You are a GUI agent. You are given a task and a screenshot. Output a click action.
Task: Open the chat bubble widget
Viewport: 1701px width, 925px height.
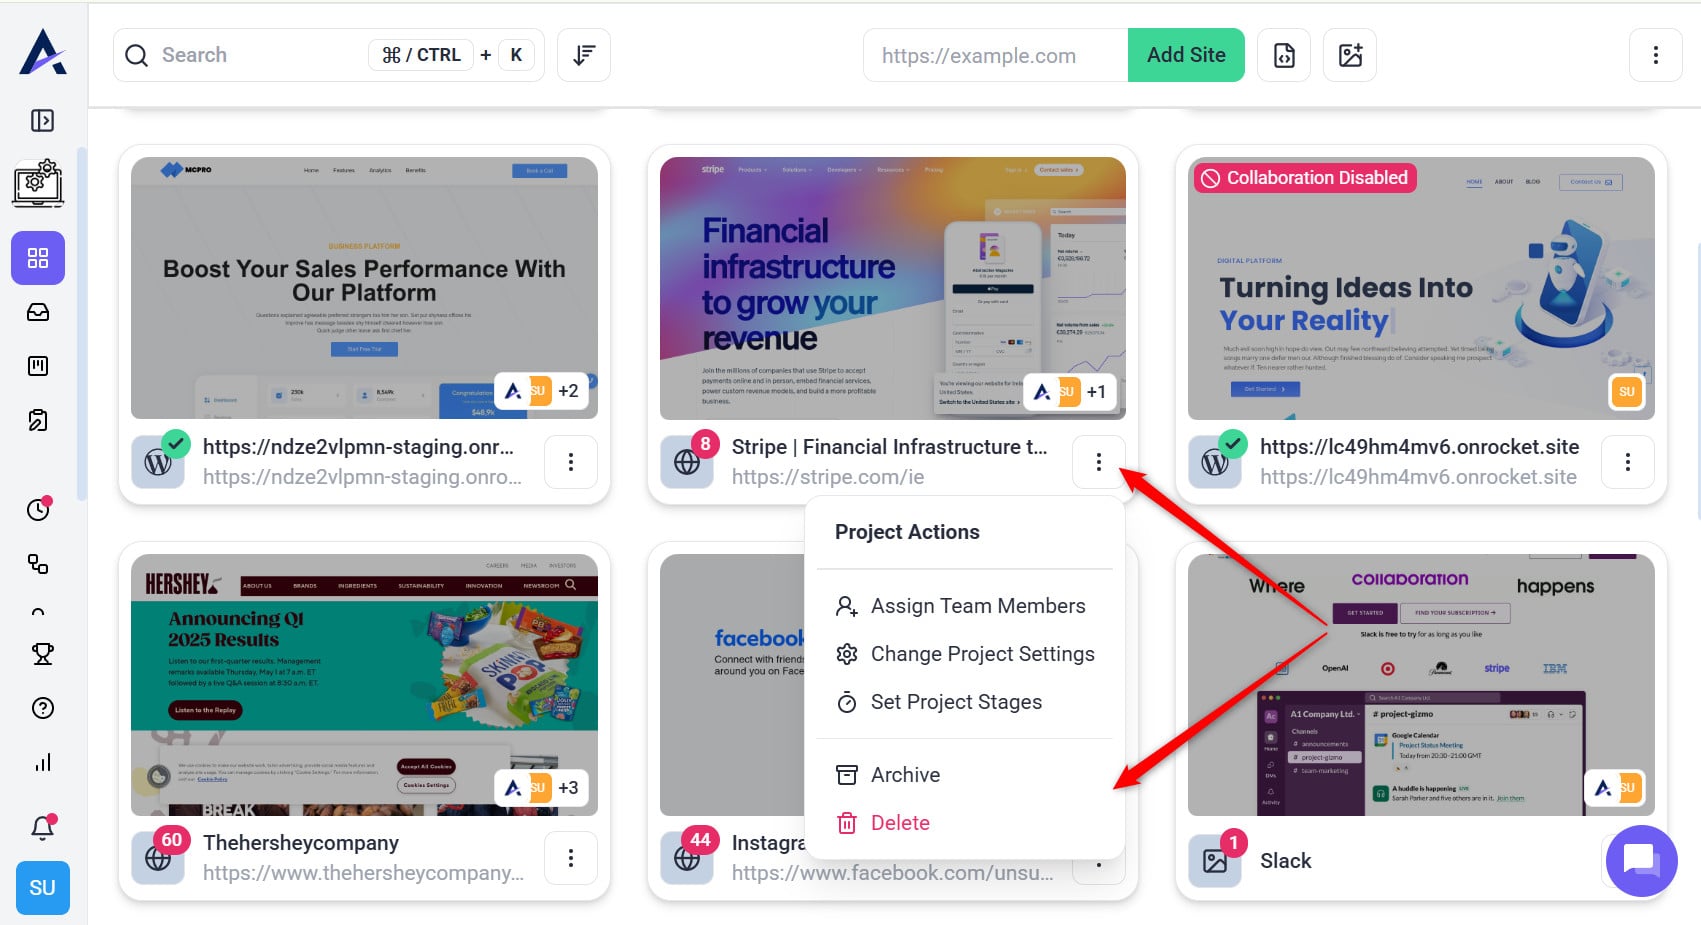click(x=1641, y=860)
